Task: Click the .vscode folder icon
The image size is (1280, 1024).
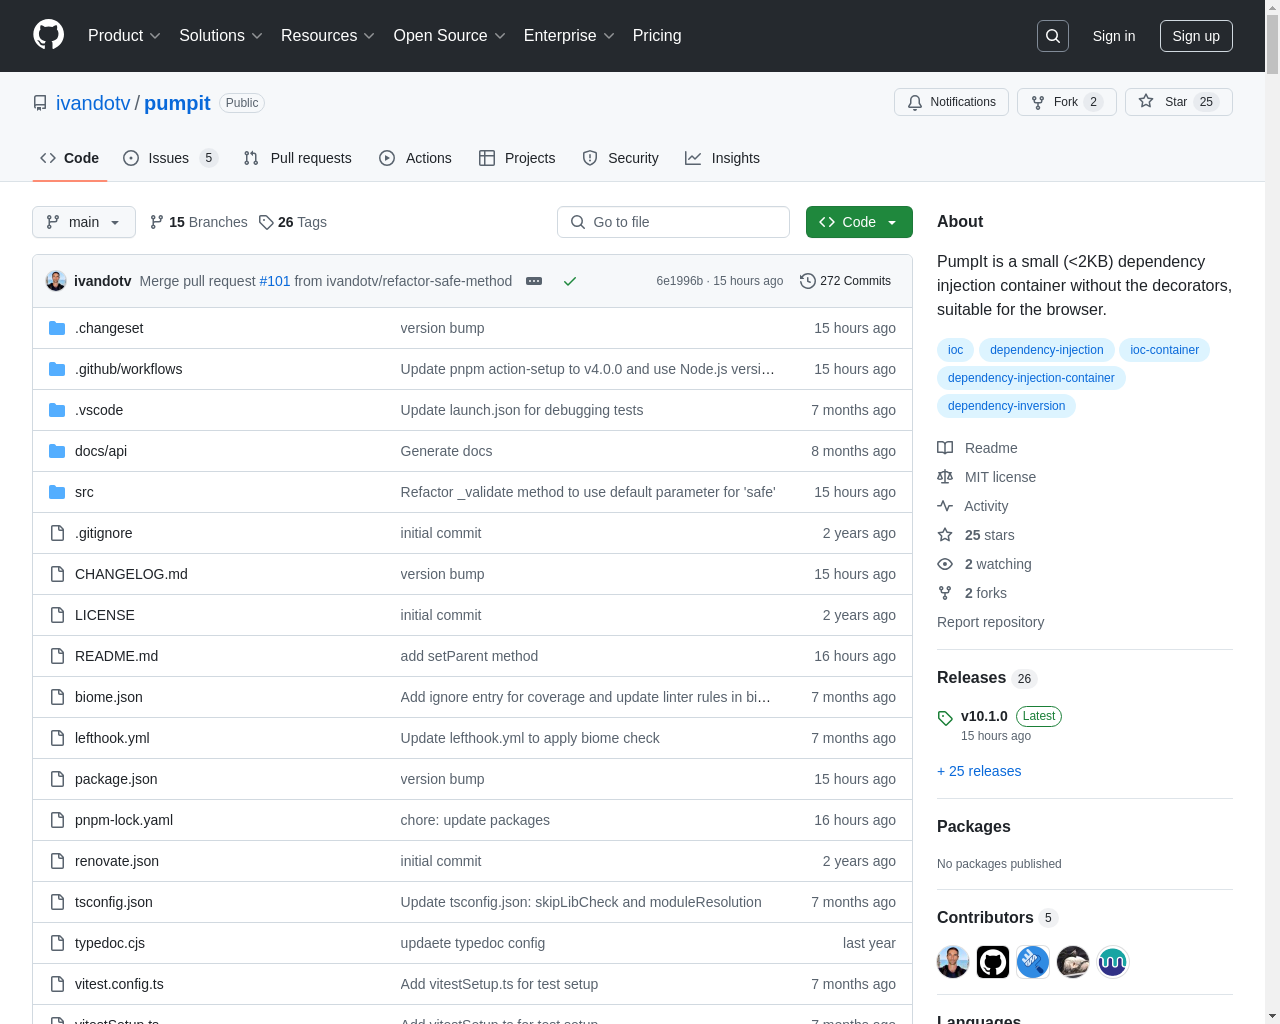Action: [57, 410]
